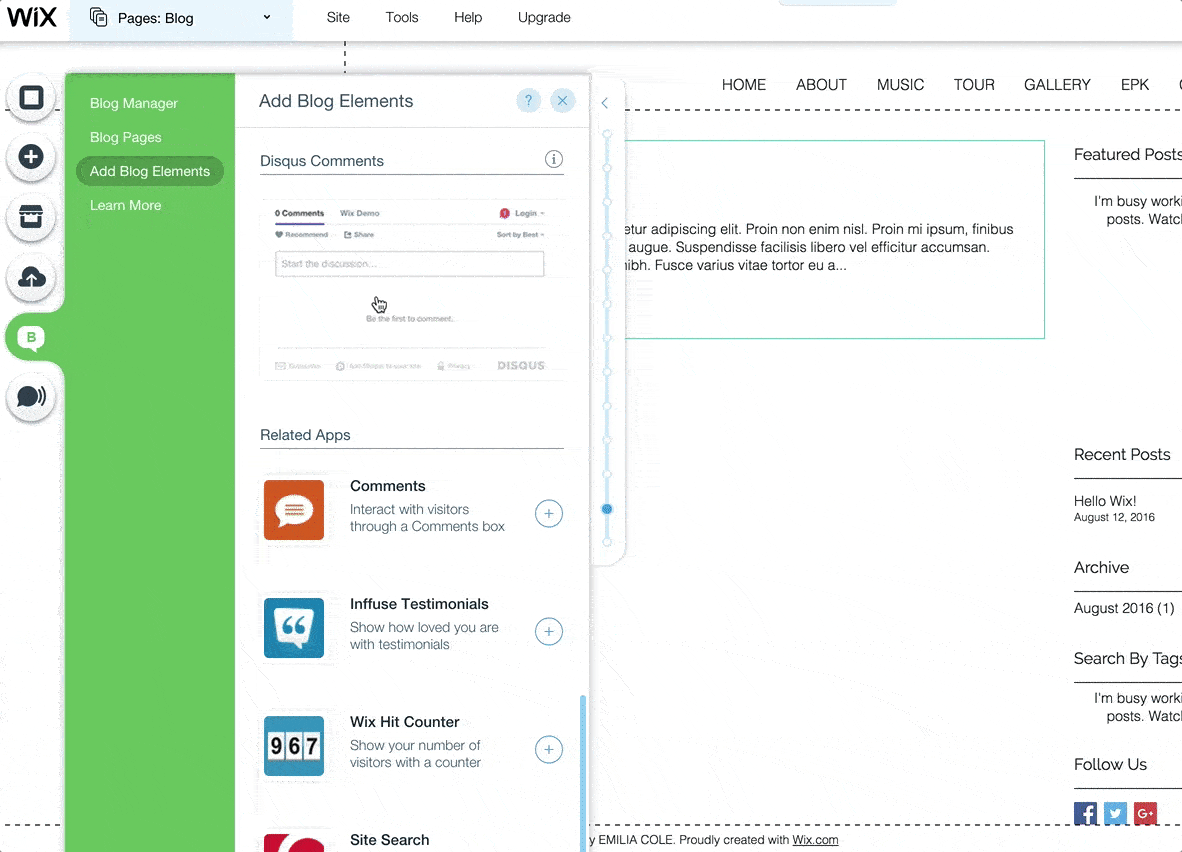Open the Pages: Blog dropdown

181,17
